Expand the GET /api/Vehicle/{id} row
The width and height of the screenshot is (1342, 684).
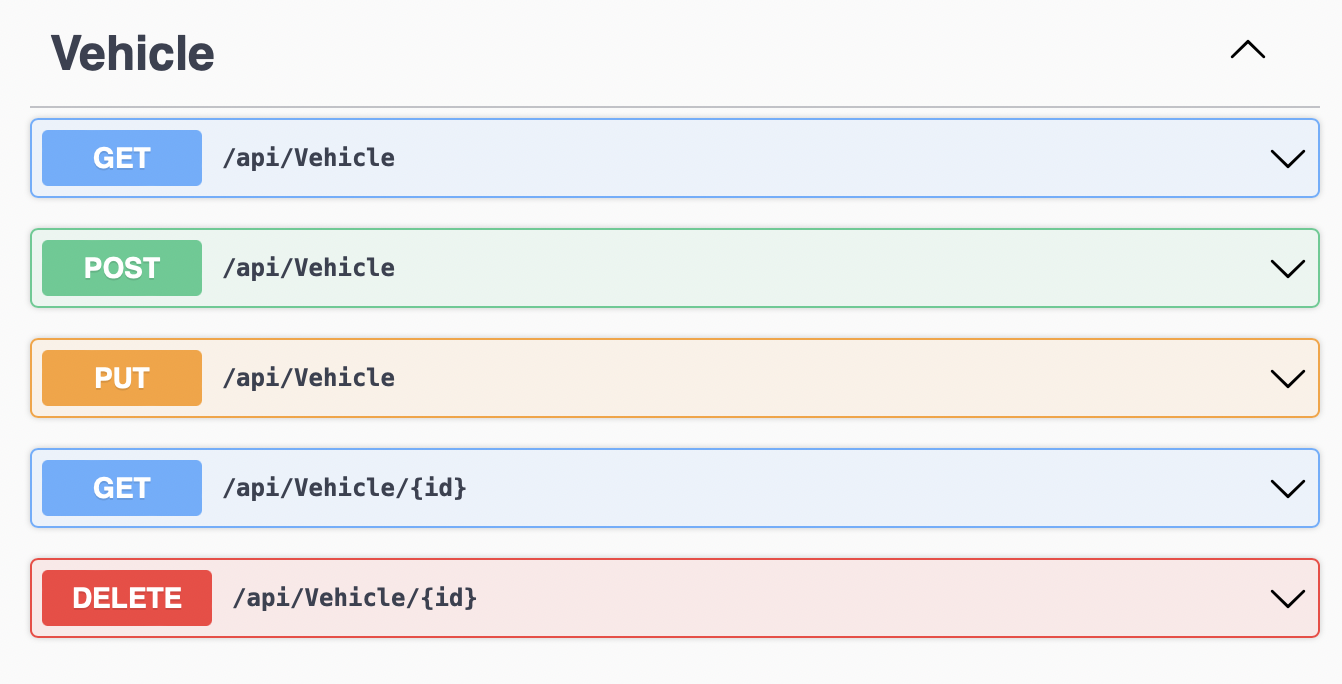point(1287,487)
